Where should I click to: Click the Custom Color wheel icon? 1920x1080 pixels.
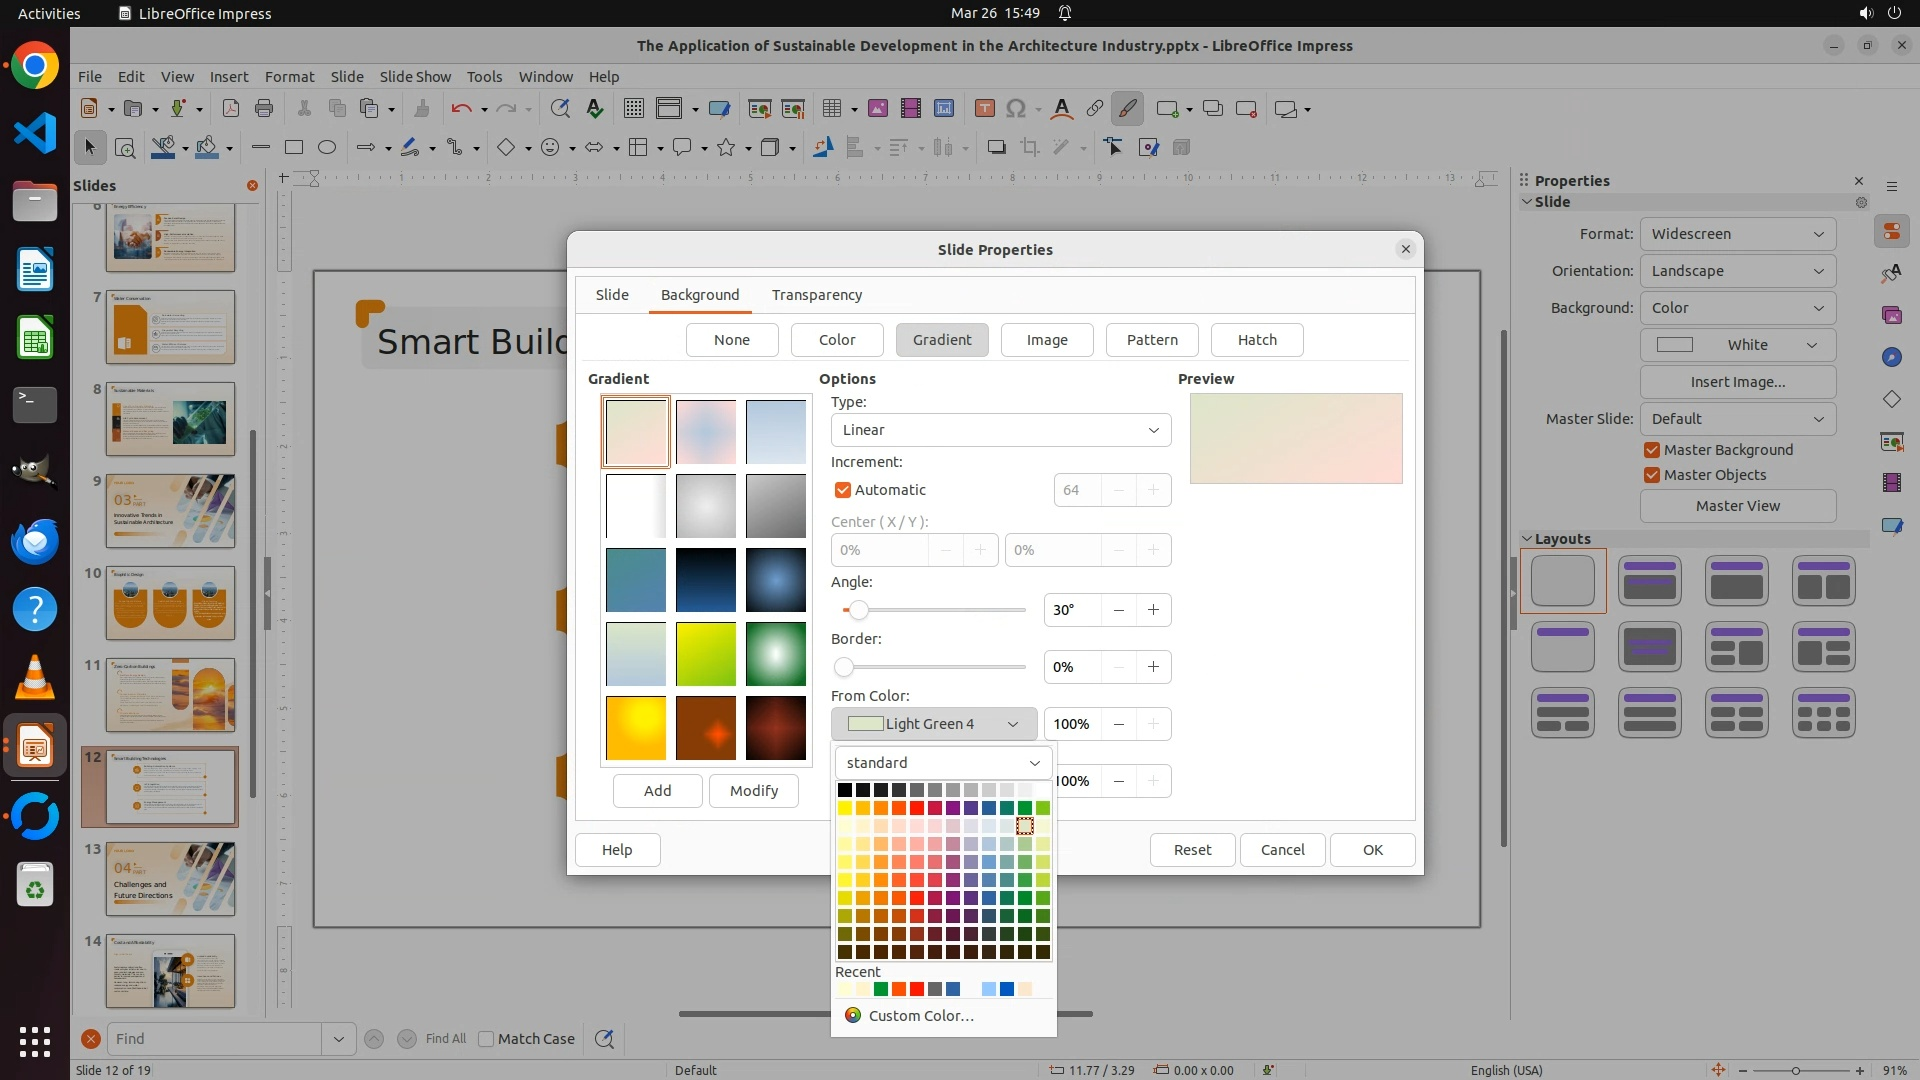[x=852, y=1015]
